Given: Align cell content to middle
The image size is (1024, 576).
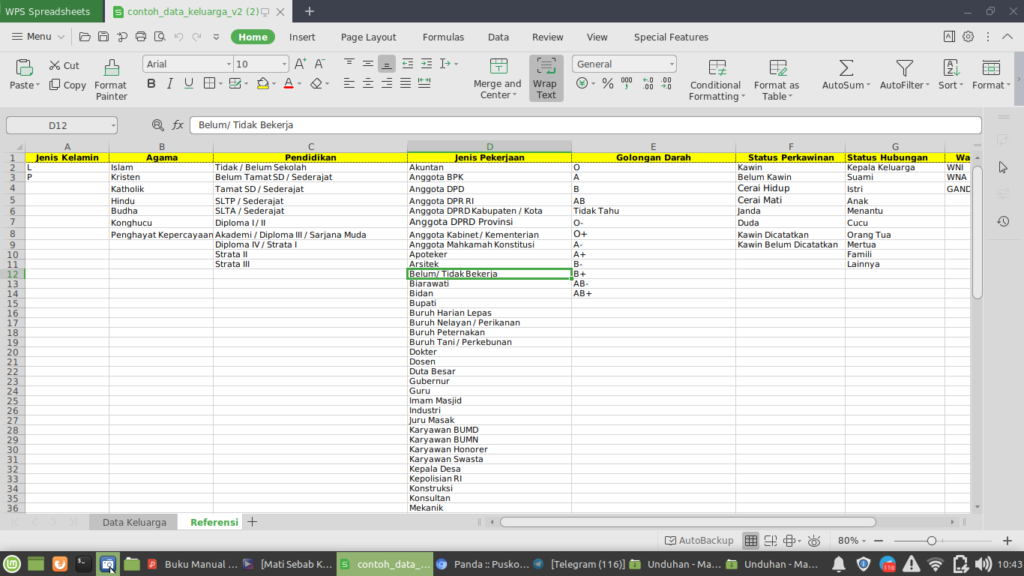Looking at the screenshot, I should (368, 63).
